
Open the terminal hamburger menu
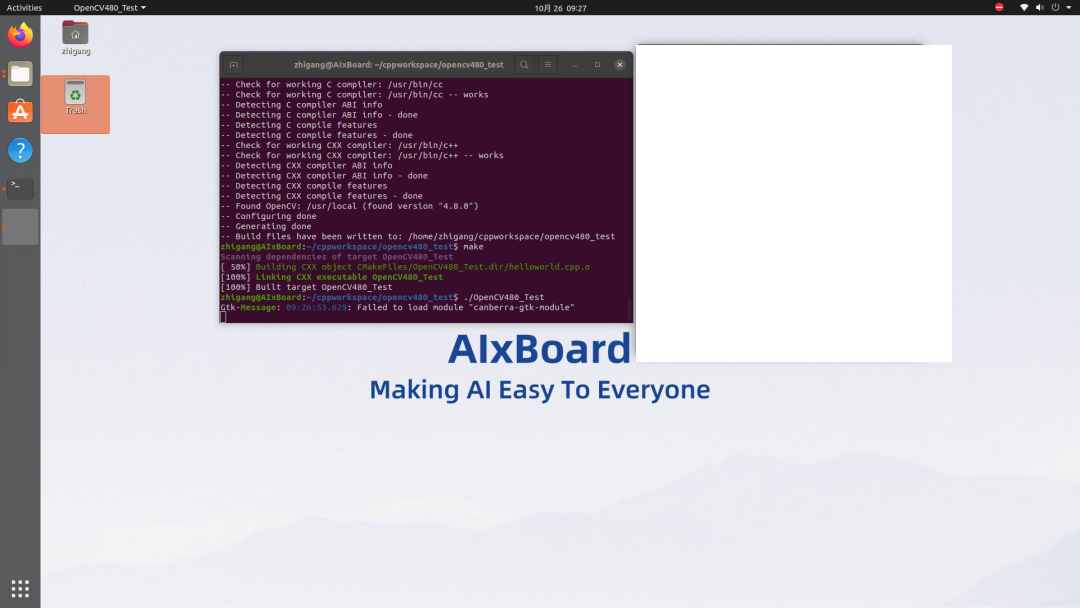548,65
